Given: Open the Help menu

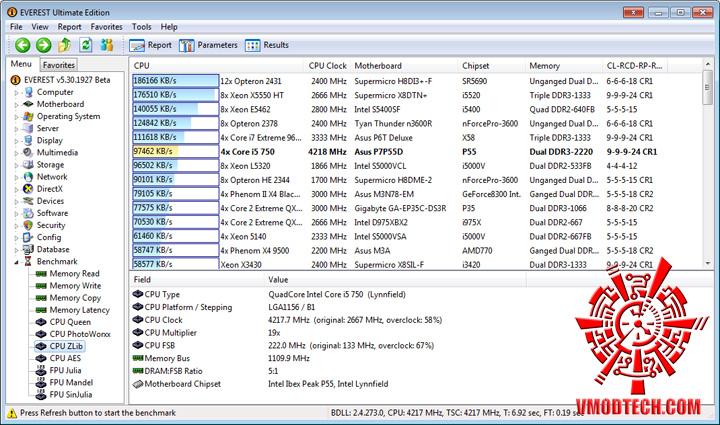Looking at the screenshot, I should [x=169, y=27].
